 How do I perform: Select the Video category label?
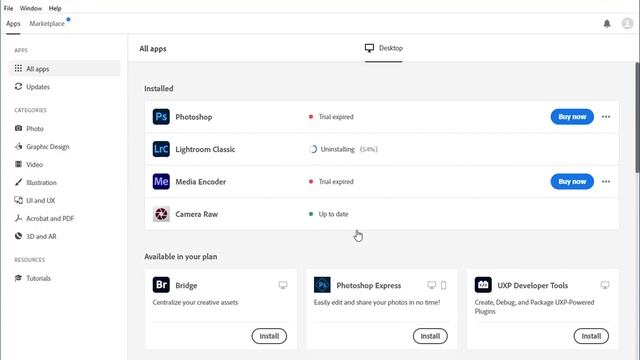pos(34,164)
